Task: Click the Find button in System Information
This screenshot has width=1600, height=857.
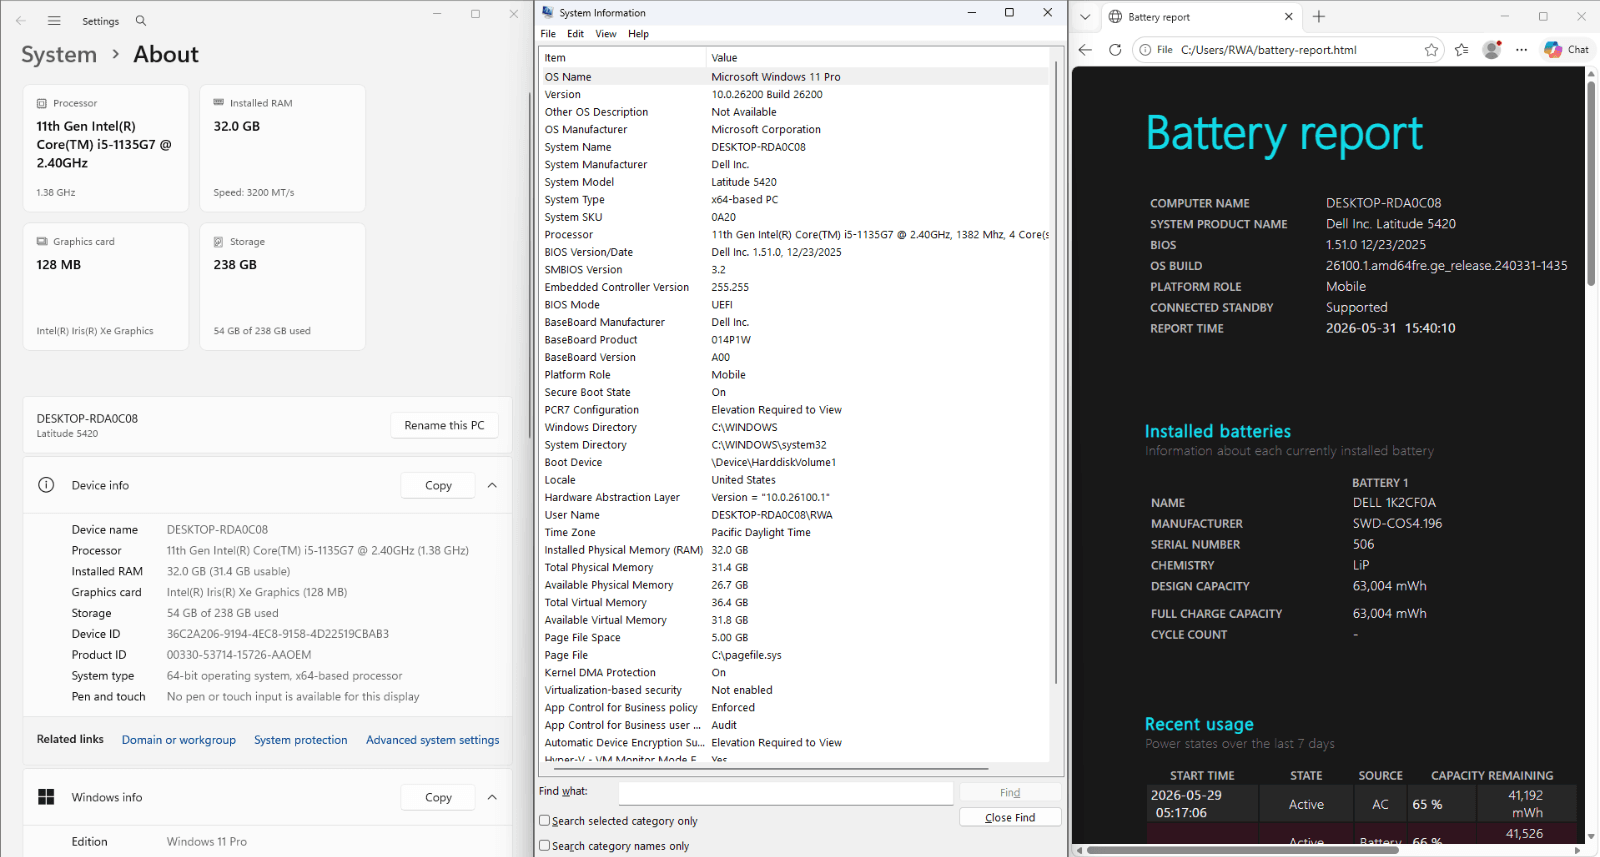Action: pos(1010,792)
